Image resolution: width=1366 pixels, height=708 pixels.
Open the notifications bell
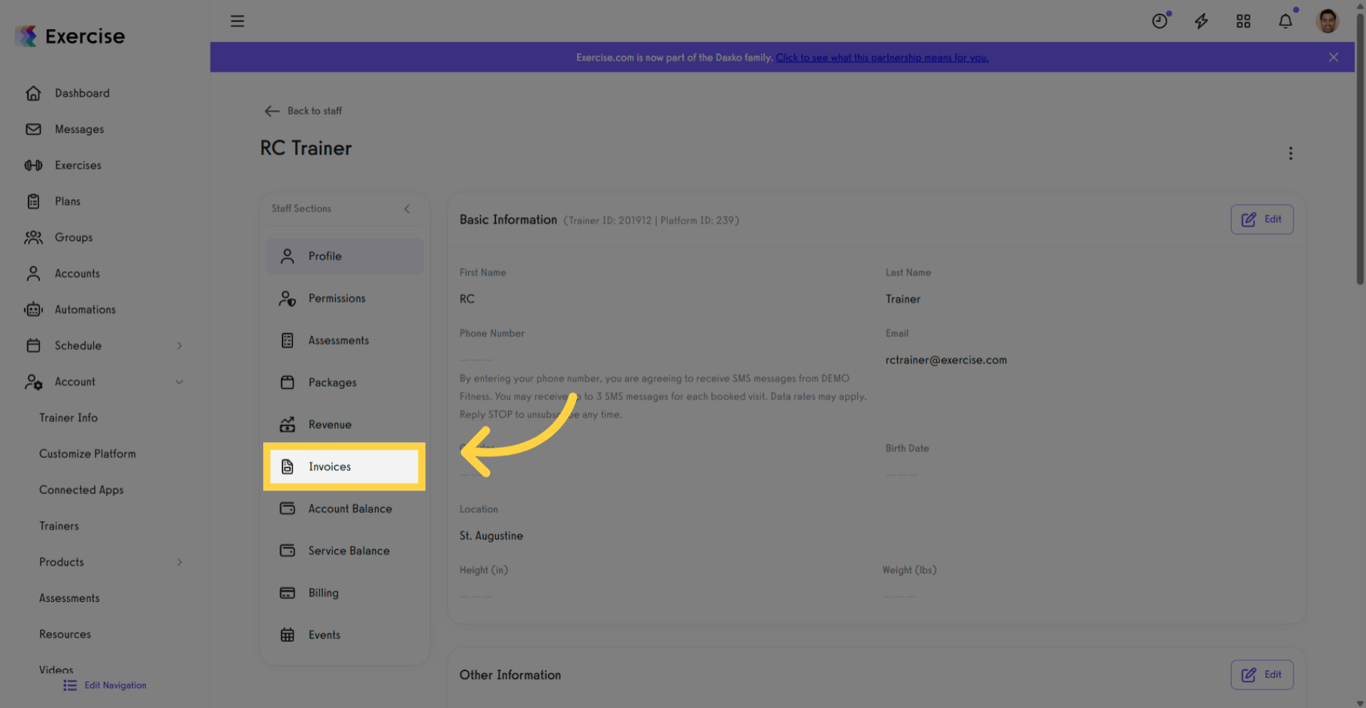click(x=1285, y=20)
